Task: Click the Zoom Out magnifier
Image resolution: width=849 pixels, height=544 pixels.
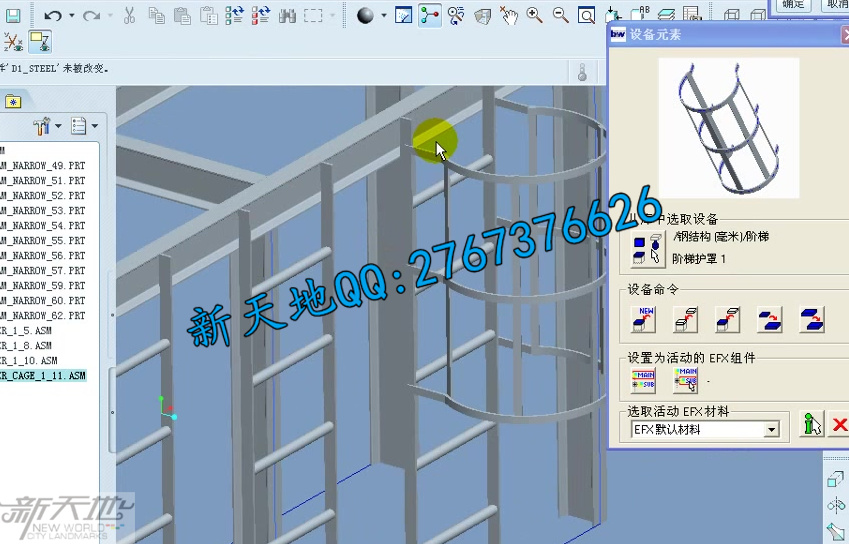Action: click(560, 15)
